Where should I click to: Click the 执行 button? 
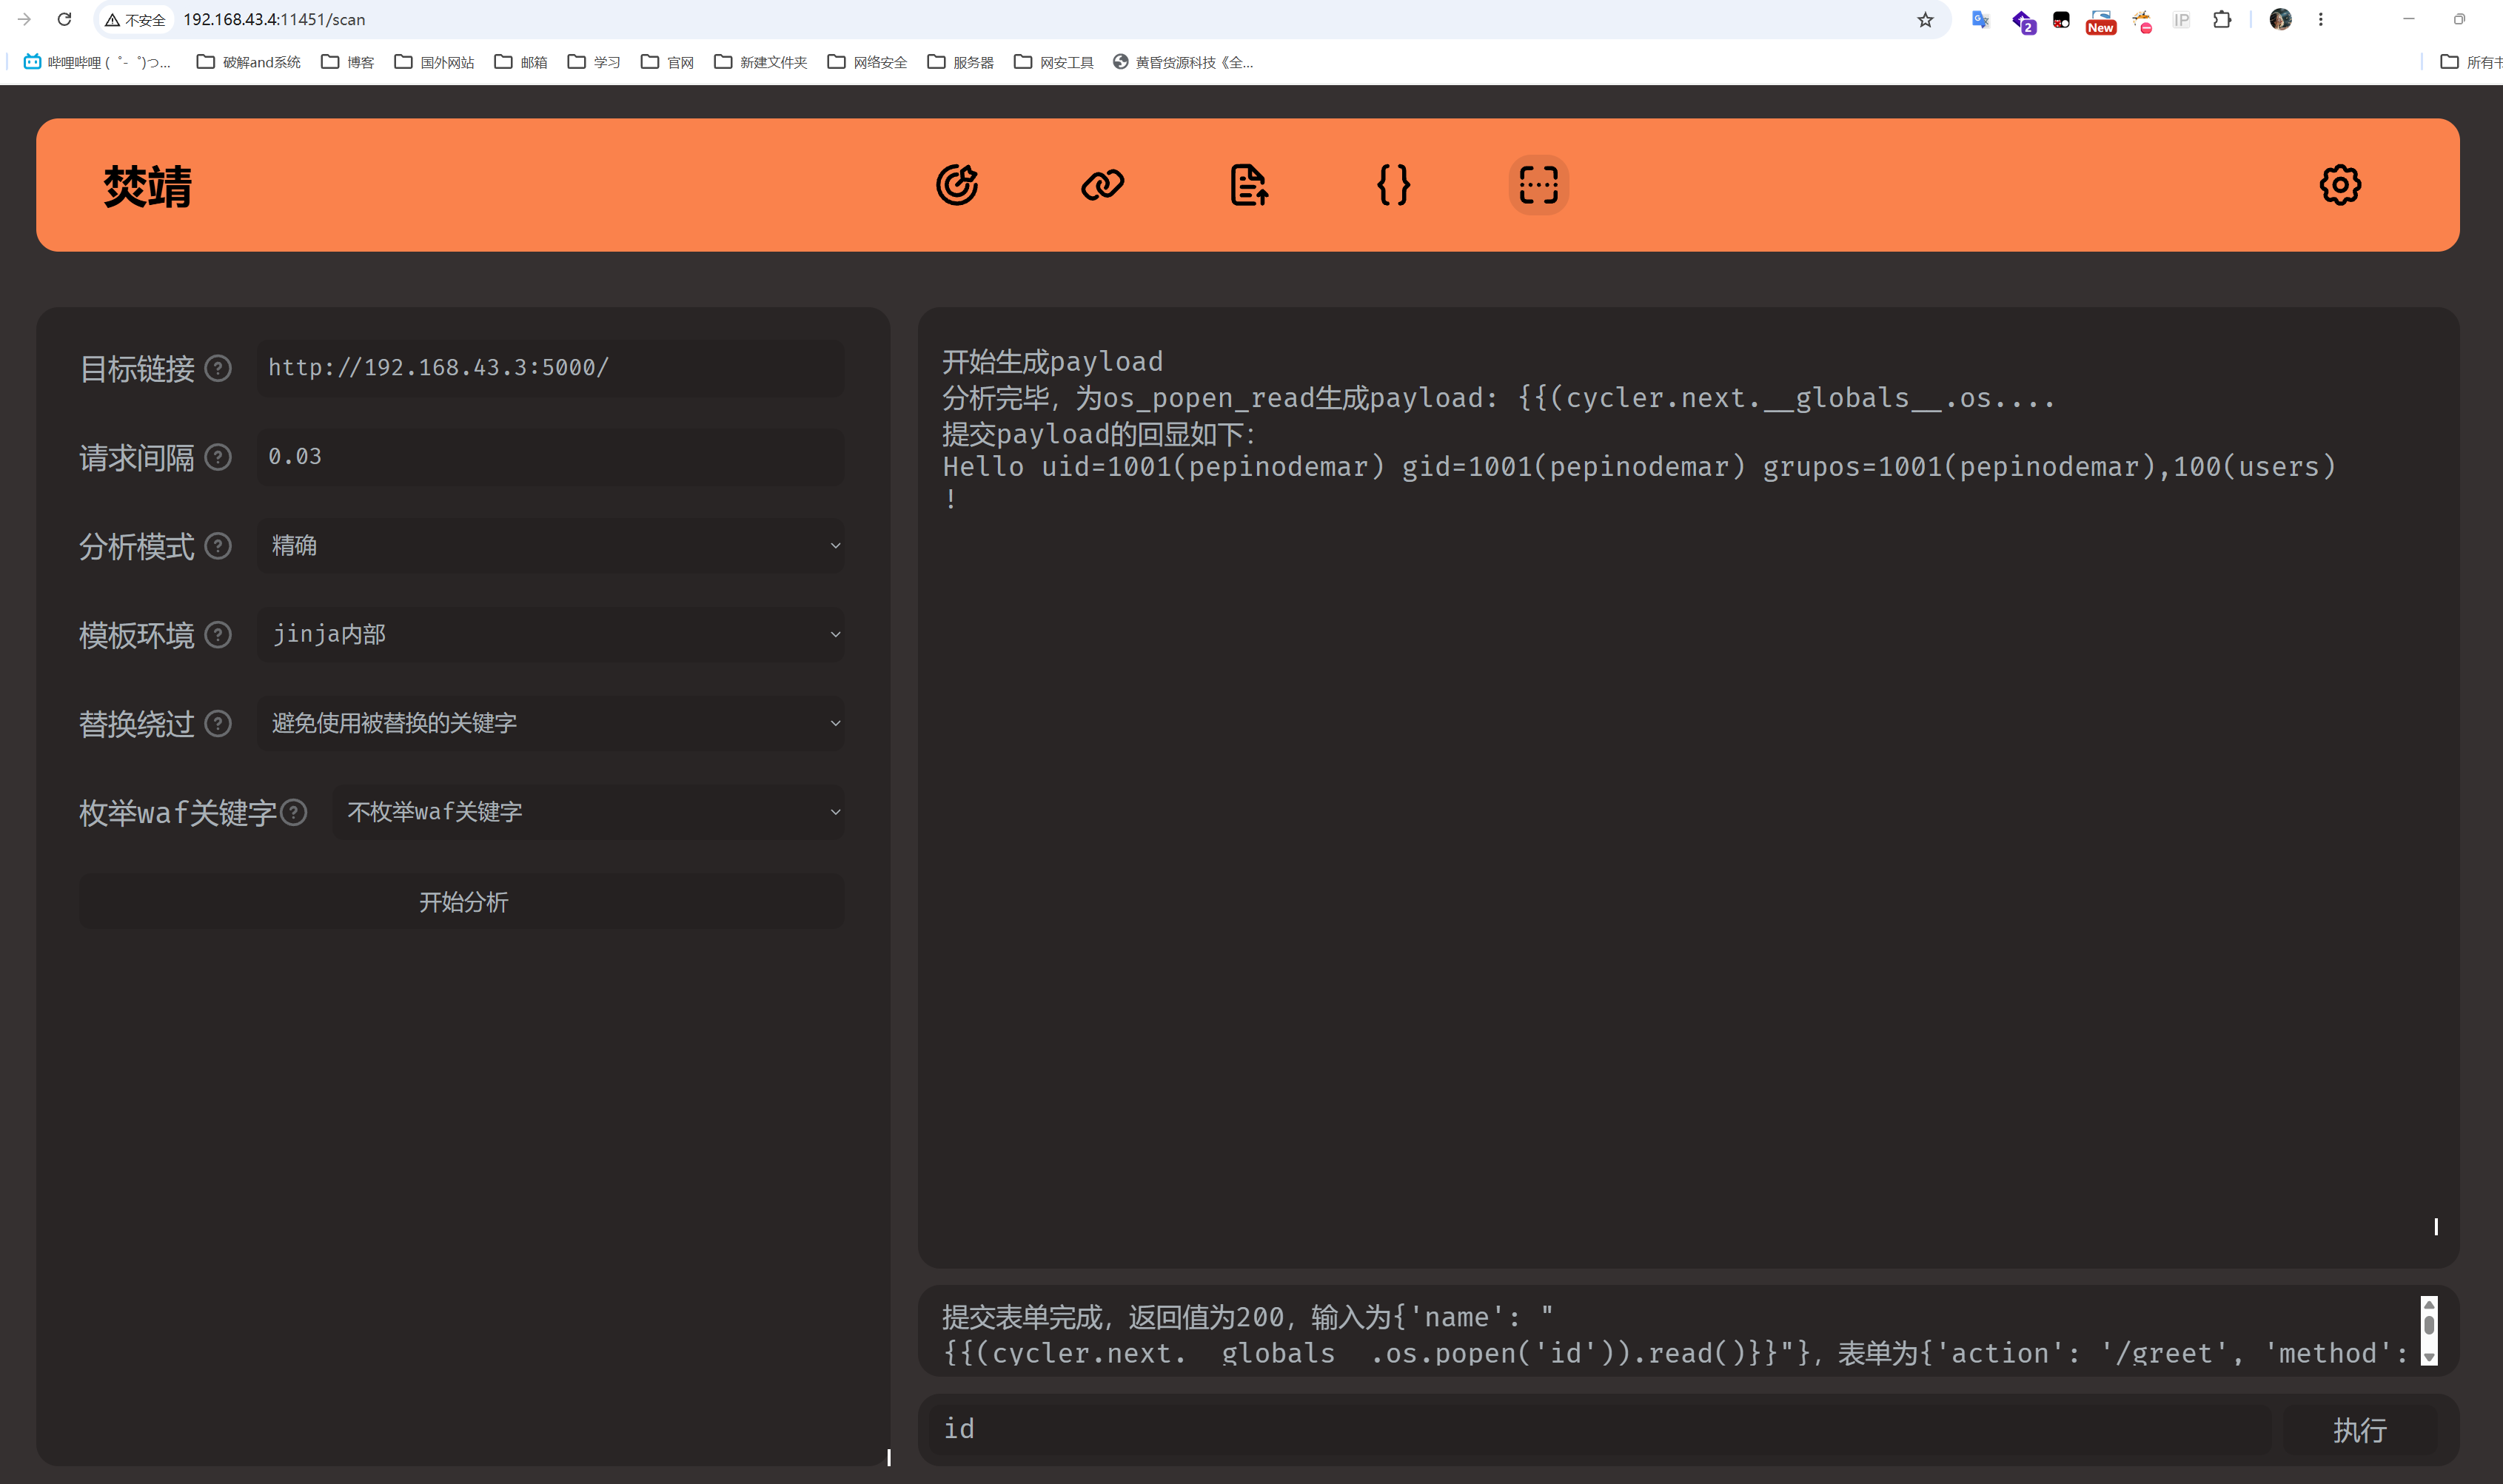point(2359,1430)
